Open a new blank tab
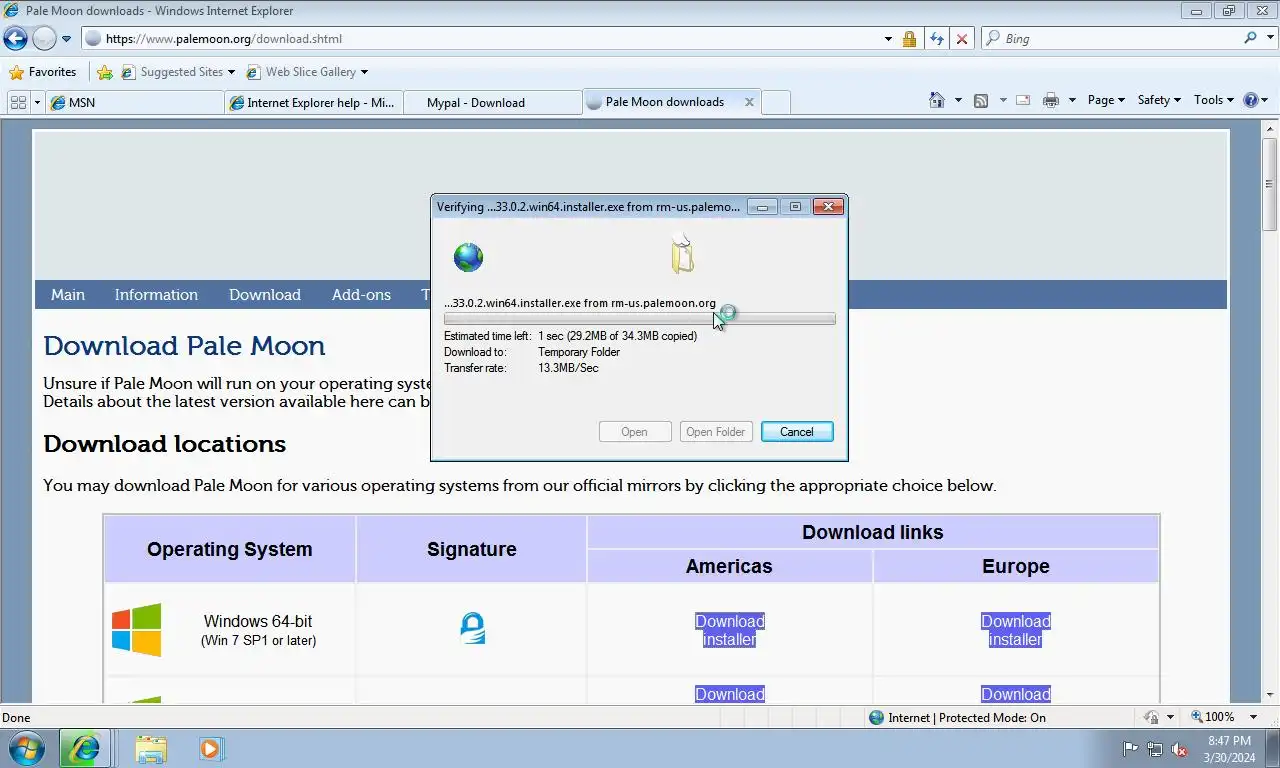1280x768 pixels. coord(776,102)
